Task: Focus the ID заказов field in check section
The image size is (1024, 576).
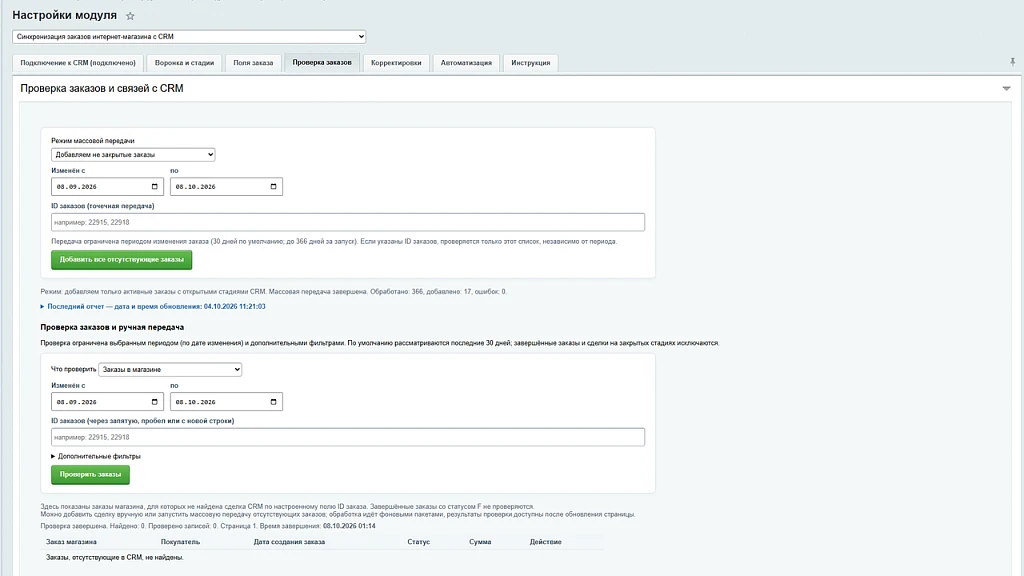Action: coord(348,437)
